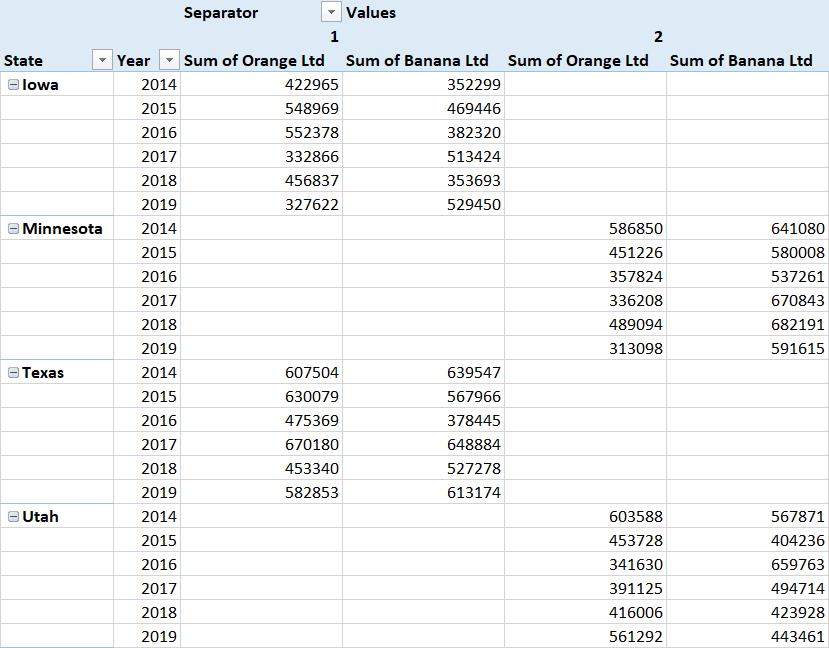
Task: Click cell with value 451226
Action: [585, 252]
